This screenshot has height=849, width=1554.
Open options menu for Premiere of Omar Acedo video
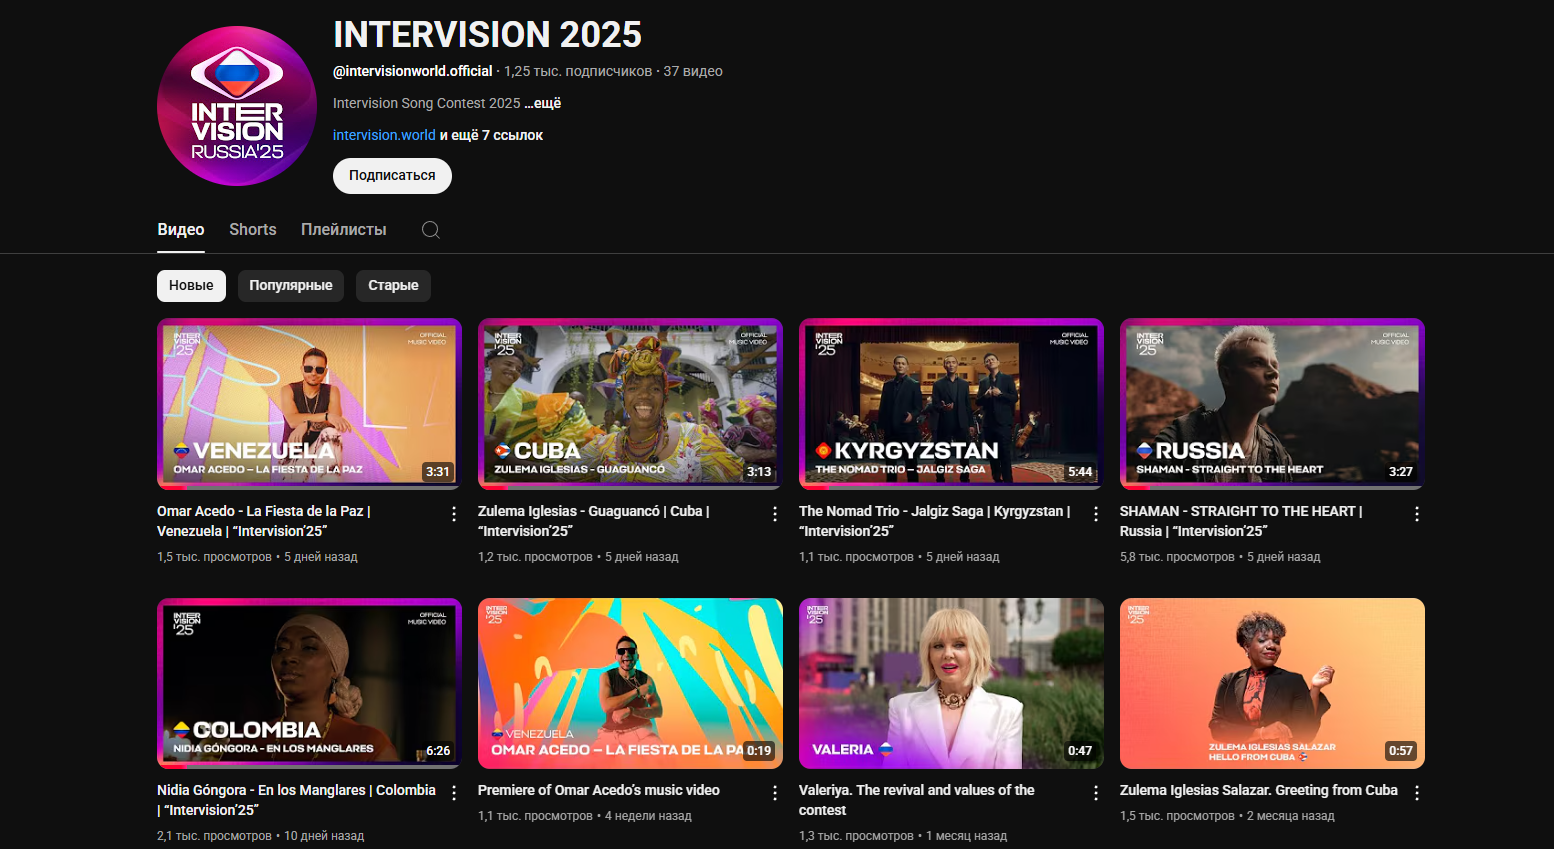[775, 793]
